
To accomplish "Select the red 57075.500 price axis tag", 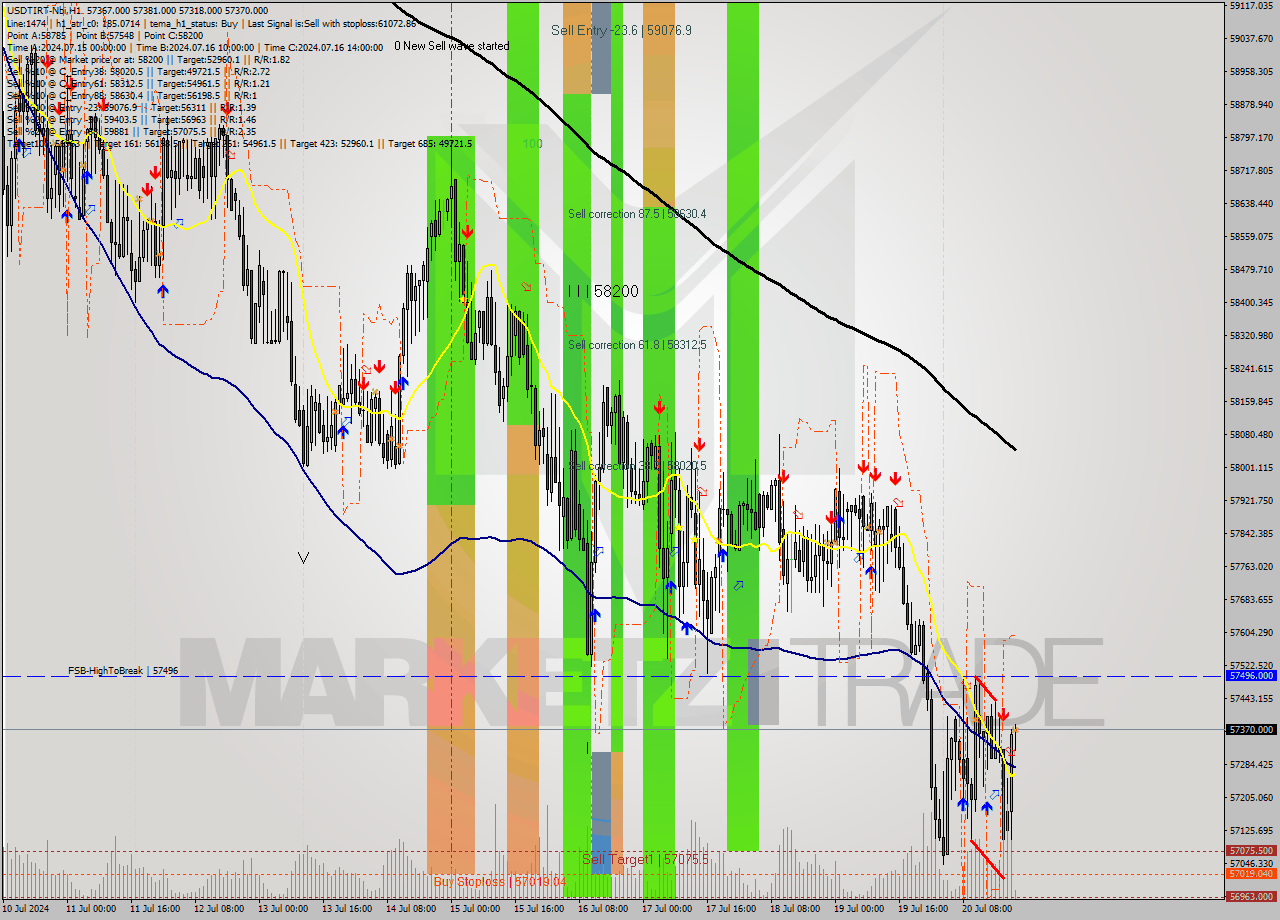I will [1251, 852].
